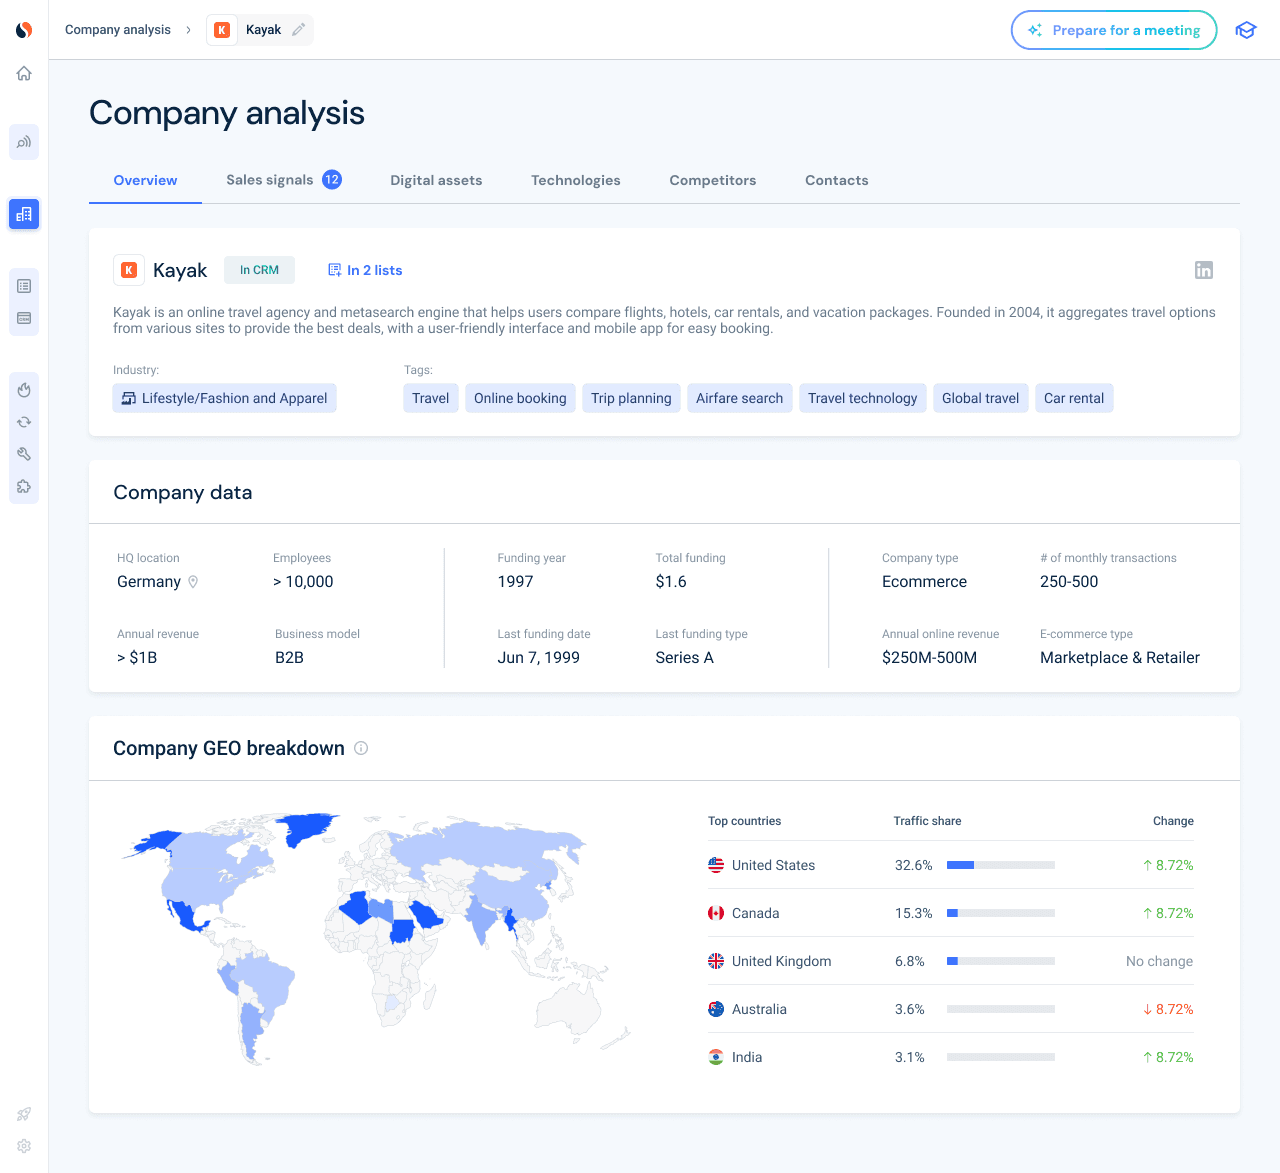Open the CRM card icon in the sidebar
This screenshot has height=1173, width=1280.
23,317
